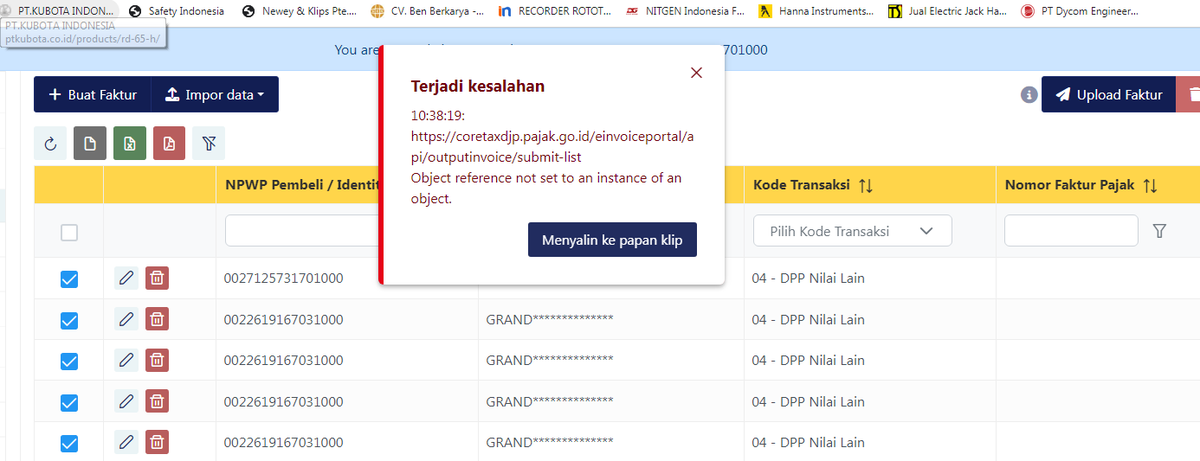1200x461 pixels.
Task: Open the PT Dycom Engineer... bookmark
Action: (1080, 11)
